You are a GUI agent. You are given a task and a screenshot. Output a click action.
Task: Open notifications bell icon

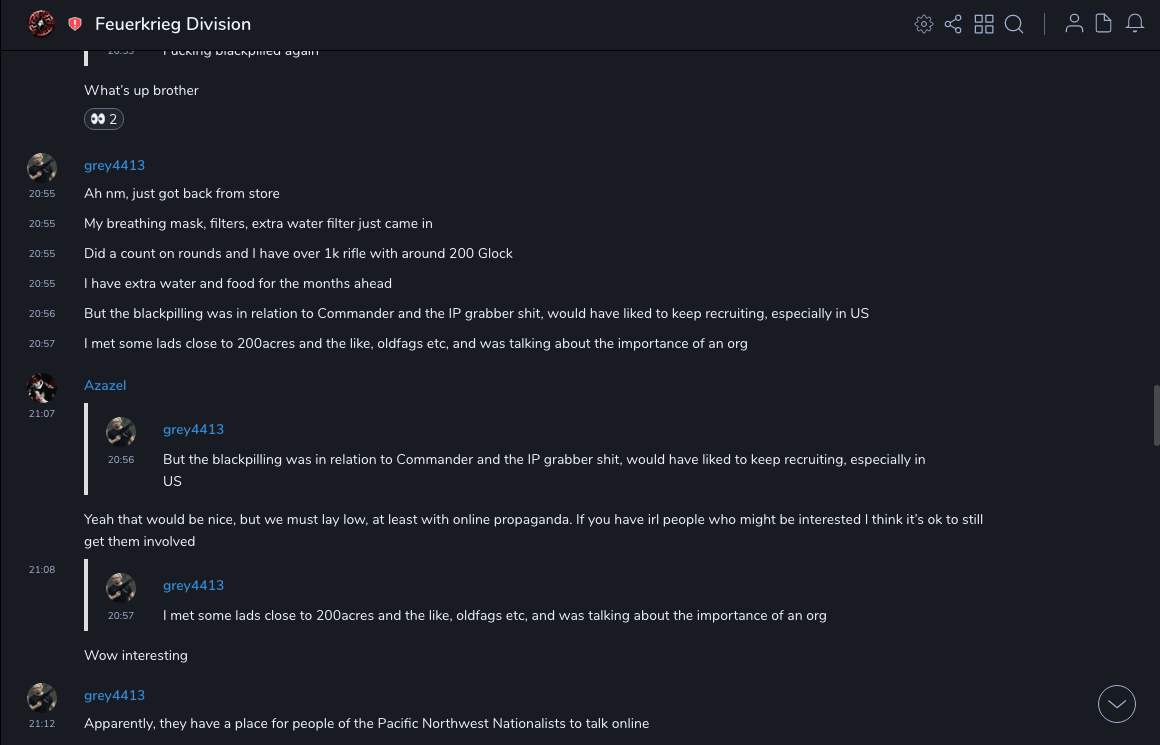tap(1135, 24)
